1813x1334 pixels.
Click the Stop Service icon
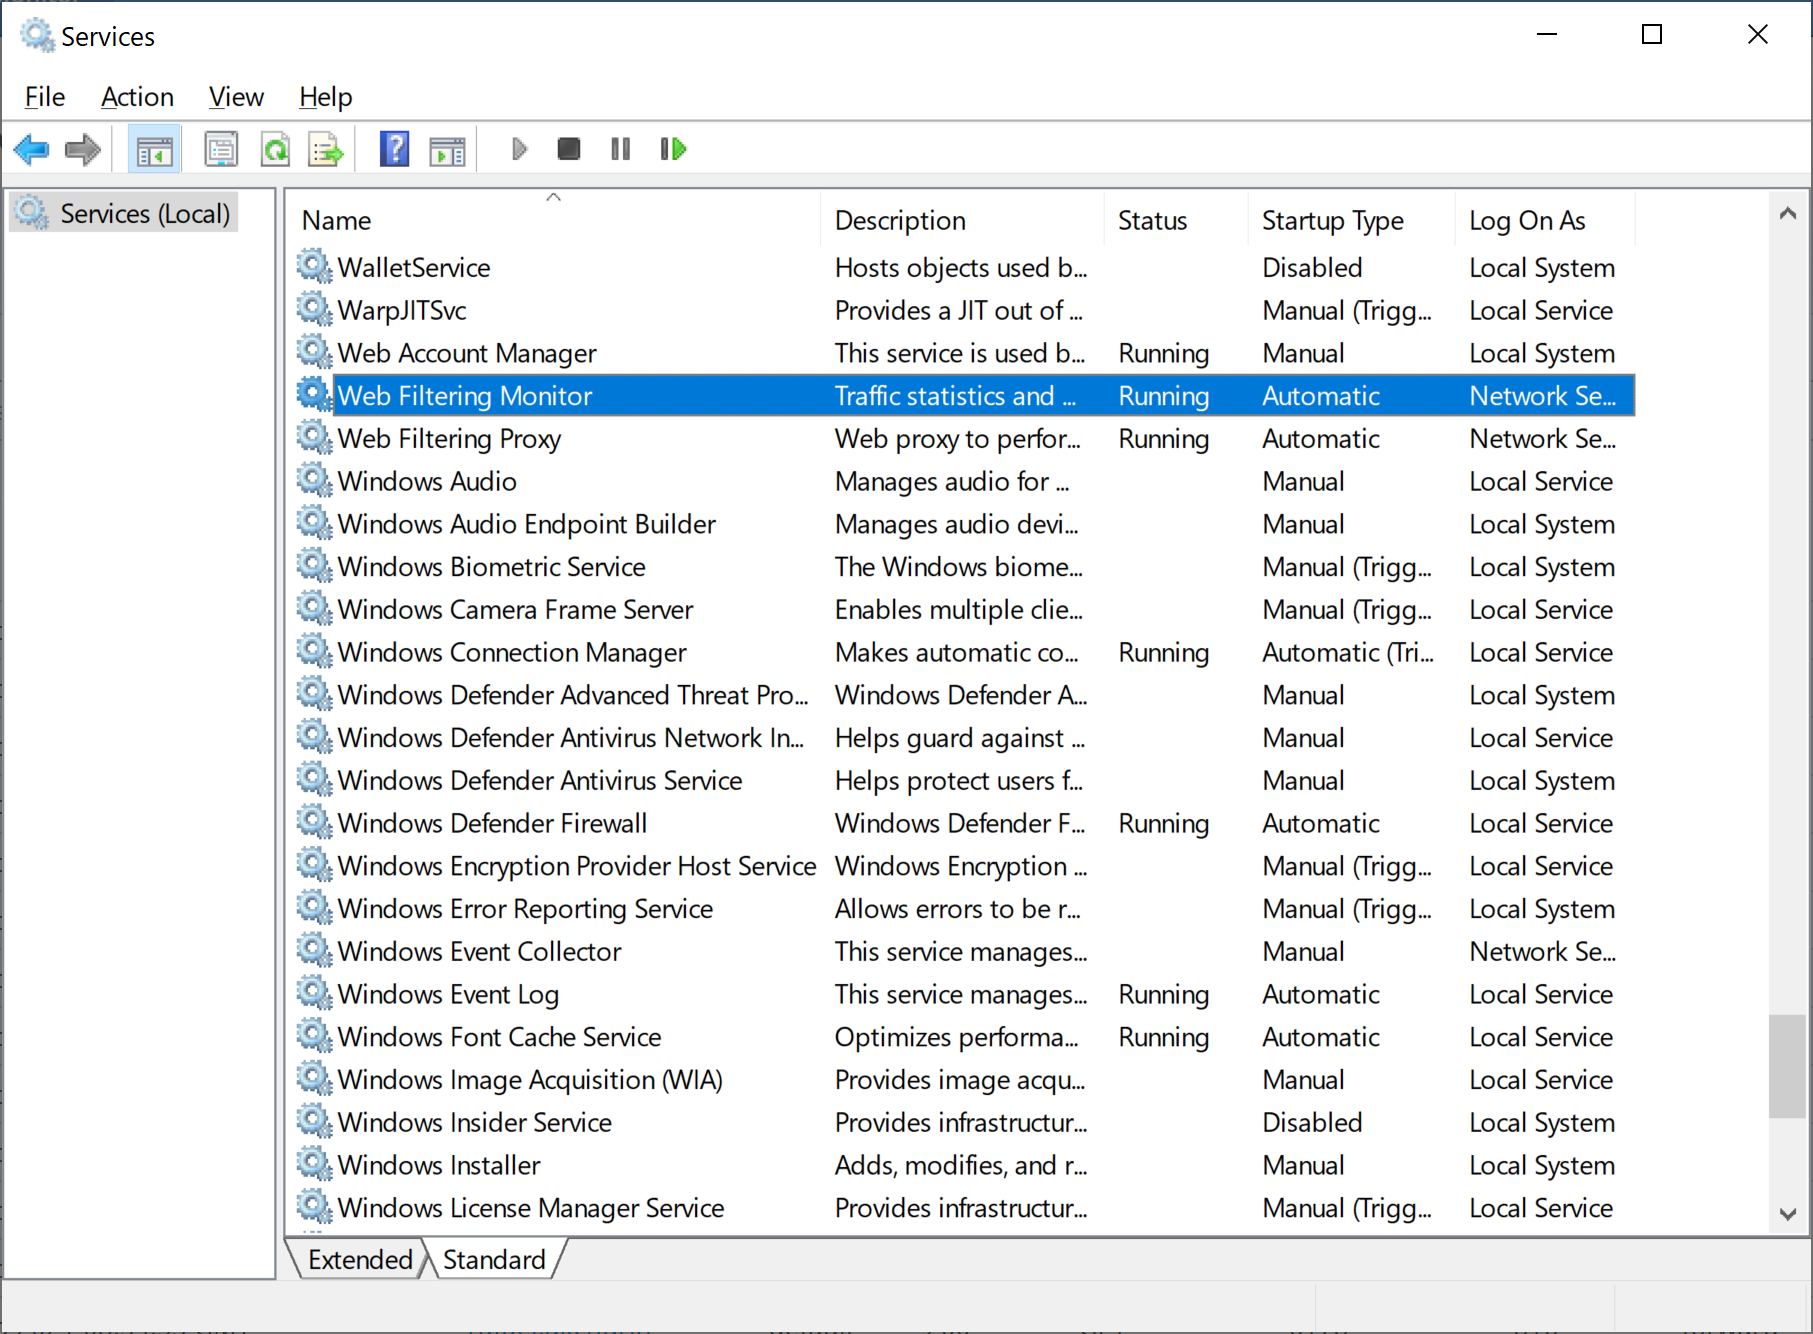click(x=569, y=149)
